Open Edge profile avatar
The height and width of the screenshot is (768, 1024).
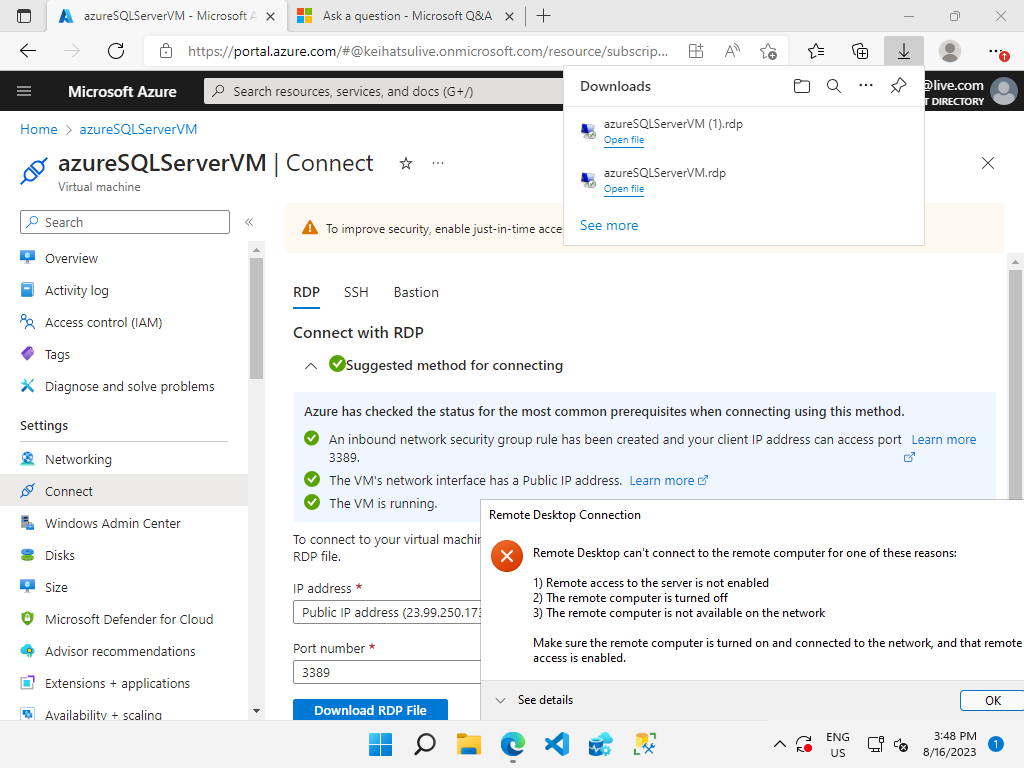coord(950,51)
